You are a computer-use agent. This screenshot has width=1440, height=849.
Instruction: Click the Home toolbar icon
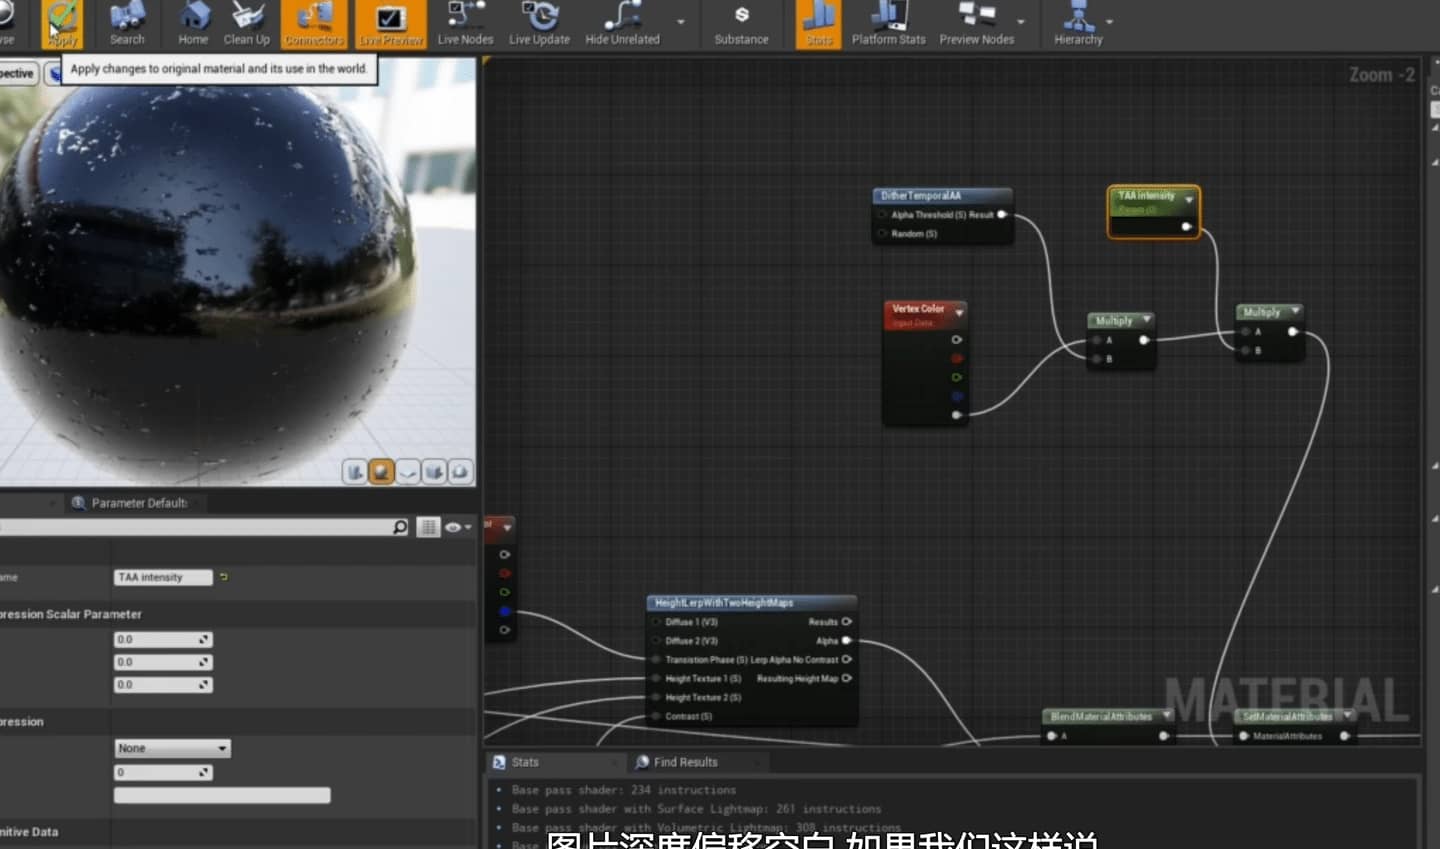click(193, 24)
